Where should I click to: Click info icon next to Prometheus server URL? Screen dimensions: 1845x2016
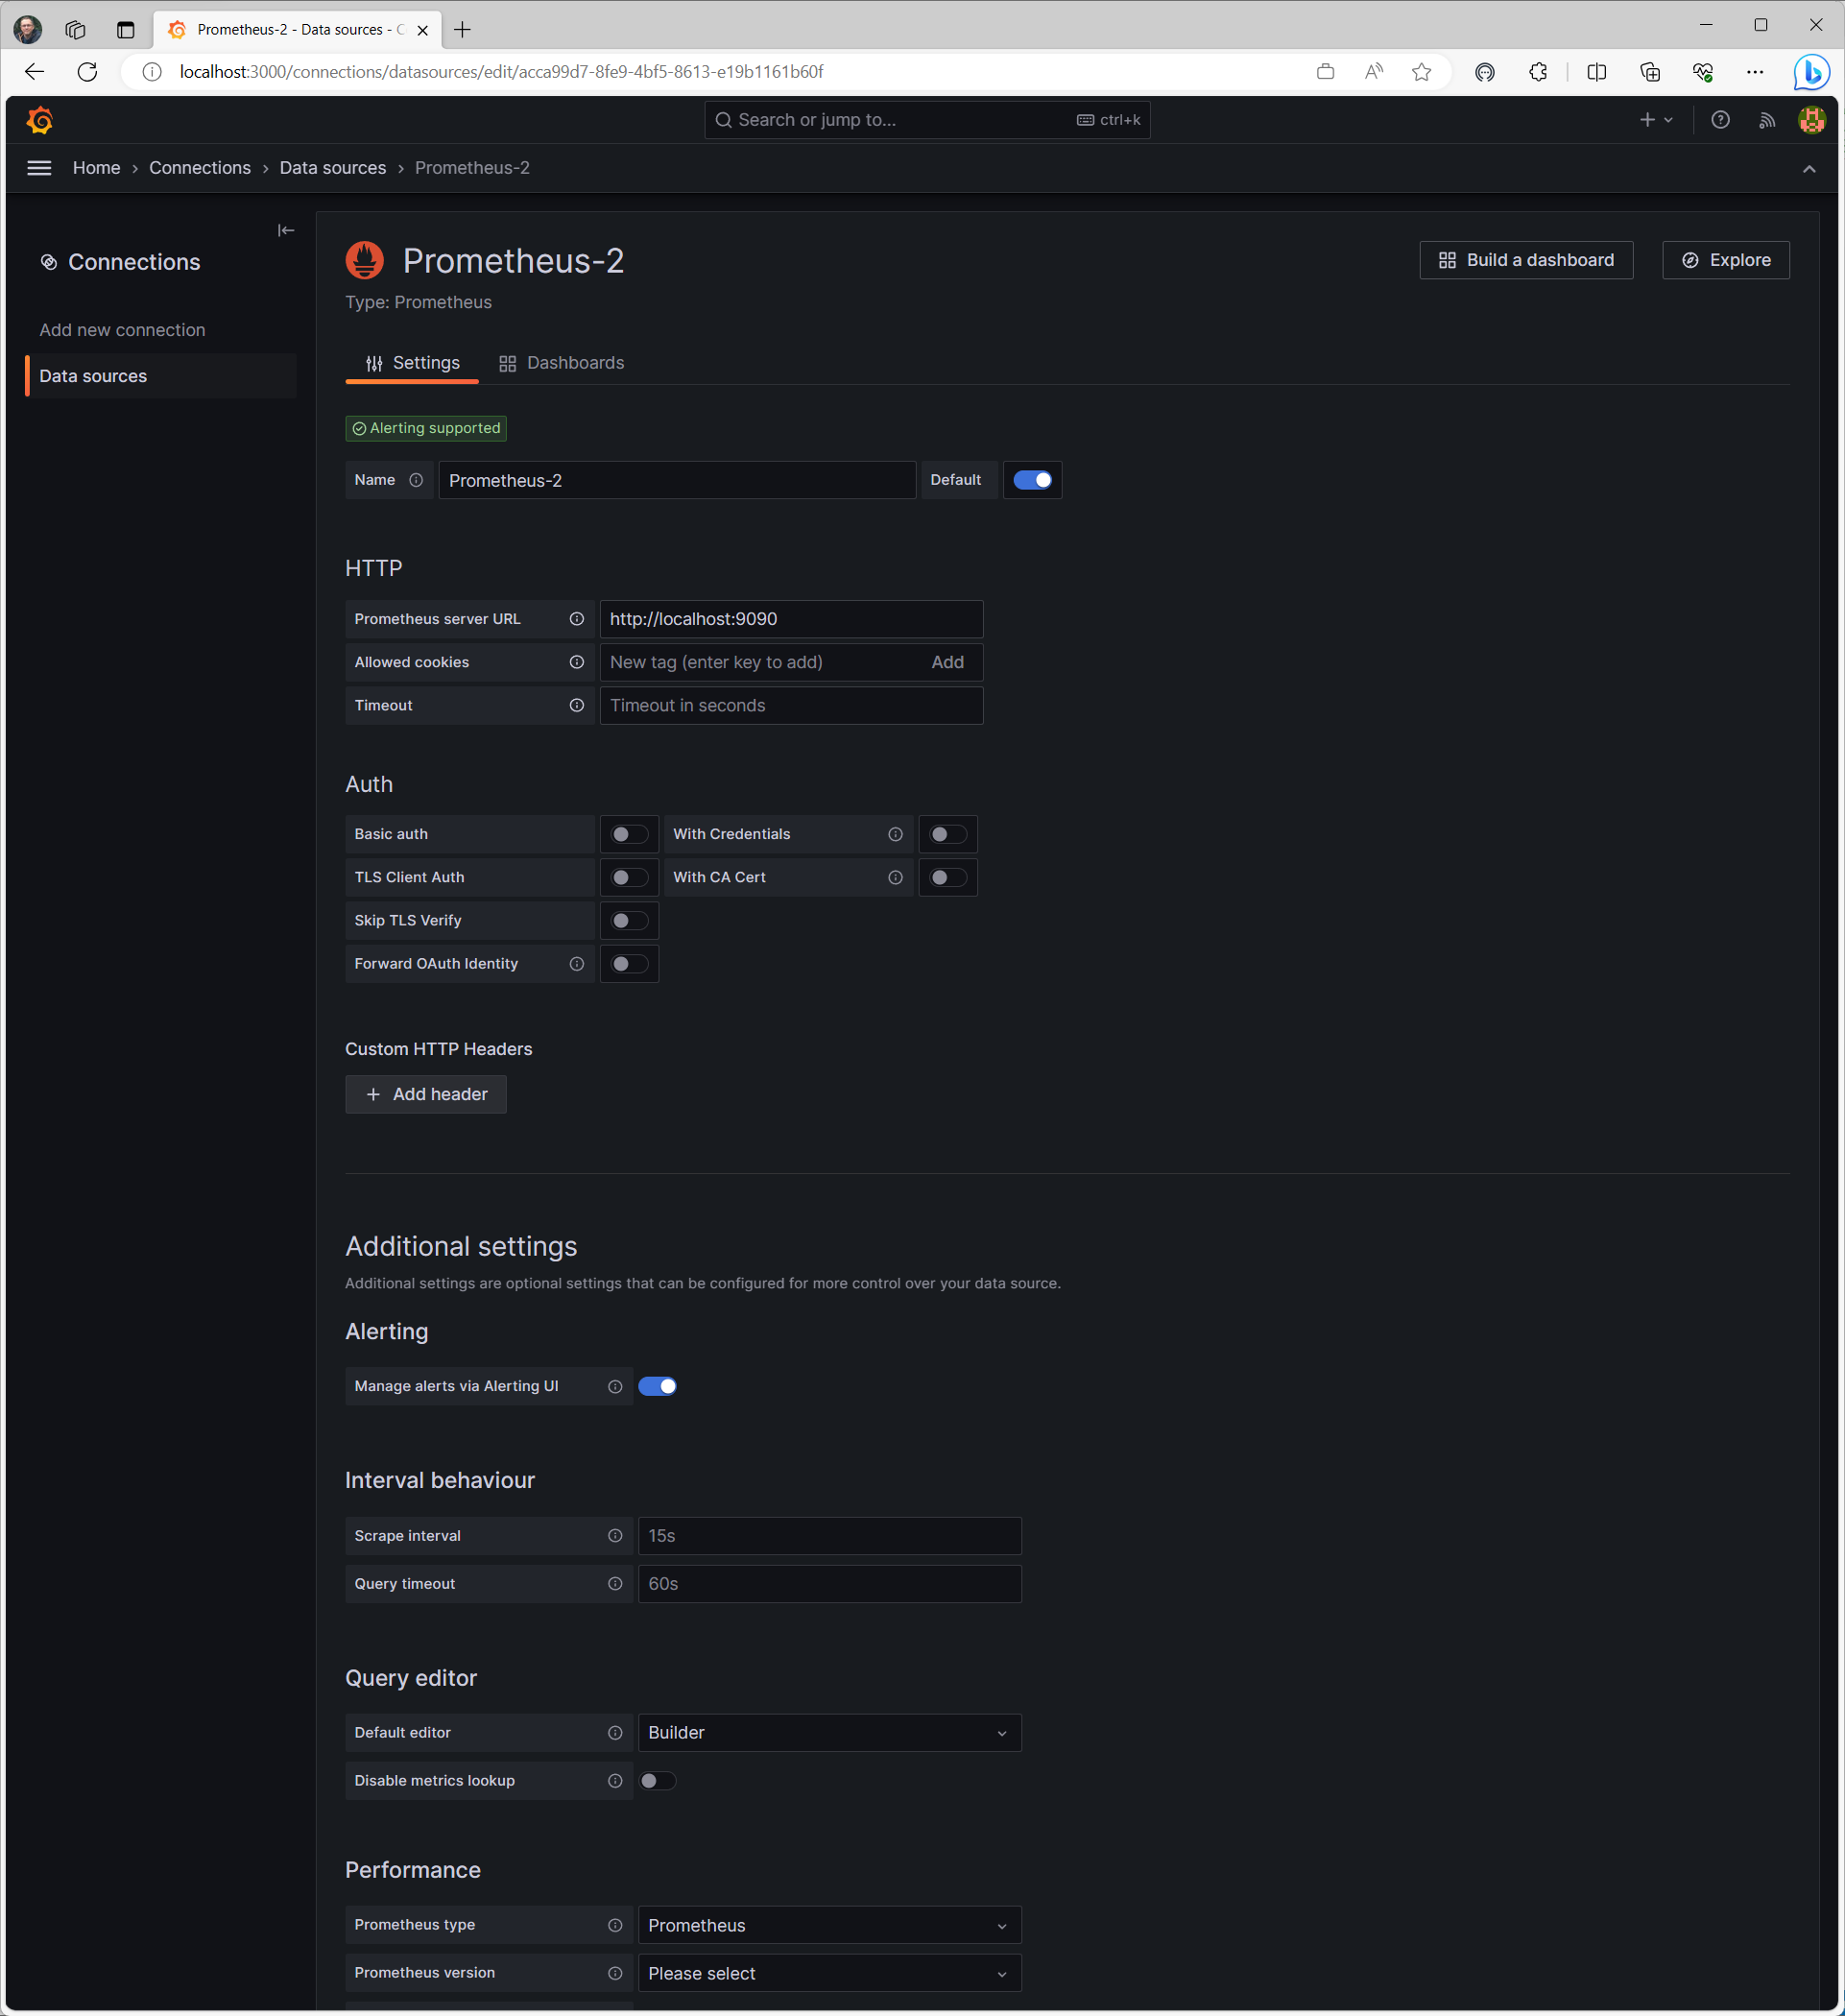[x=577, y=619]
